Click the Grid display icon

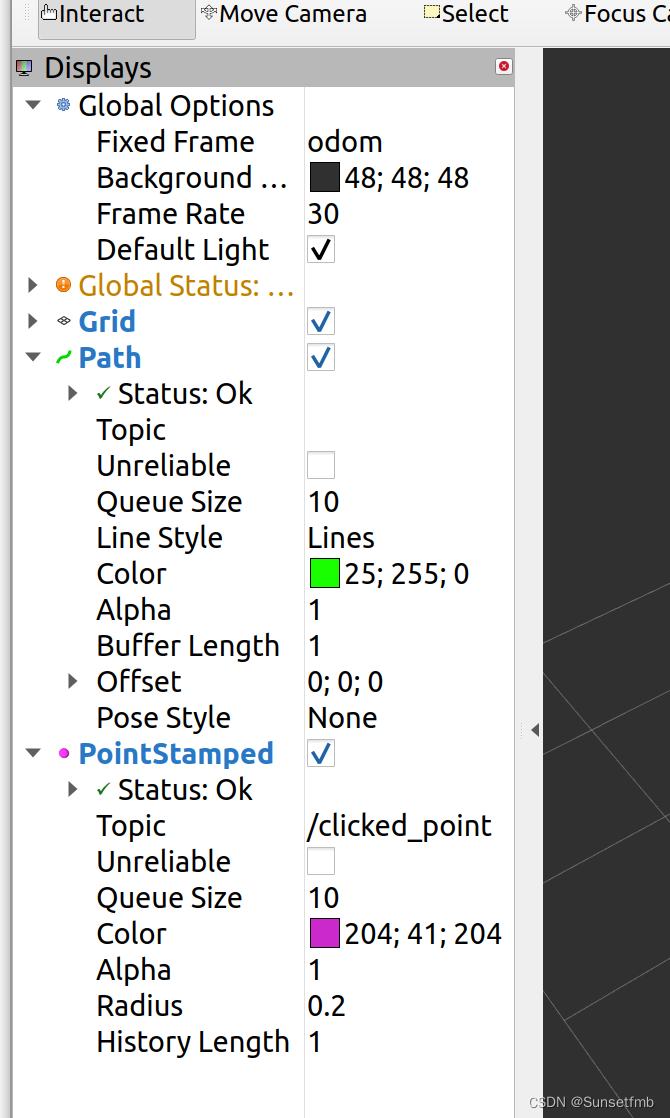point(63,321)
